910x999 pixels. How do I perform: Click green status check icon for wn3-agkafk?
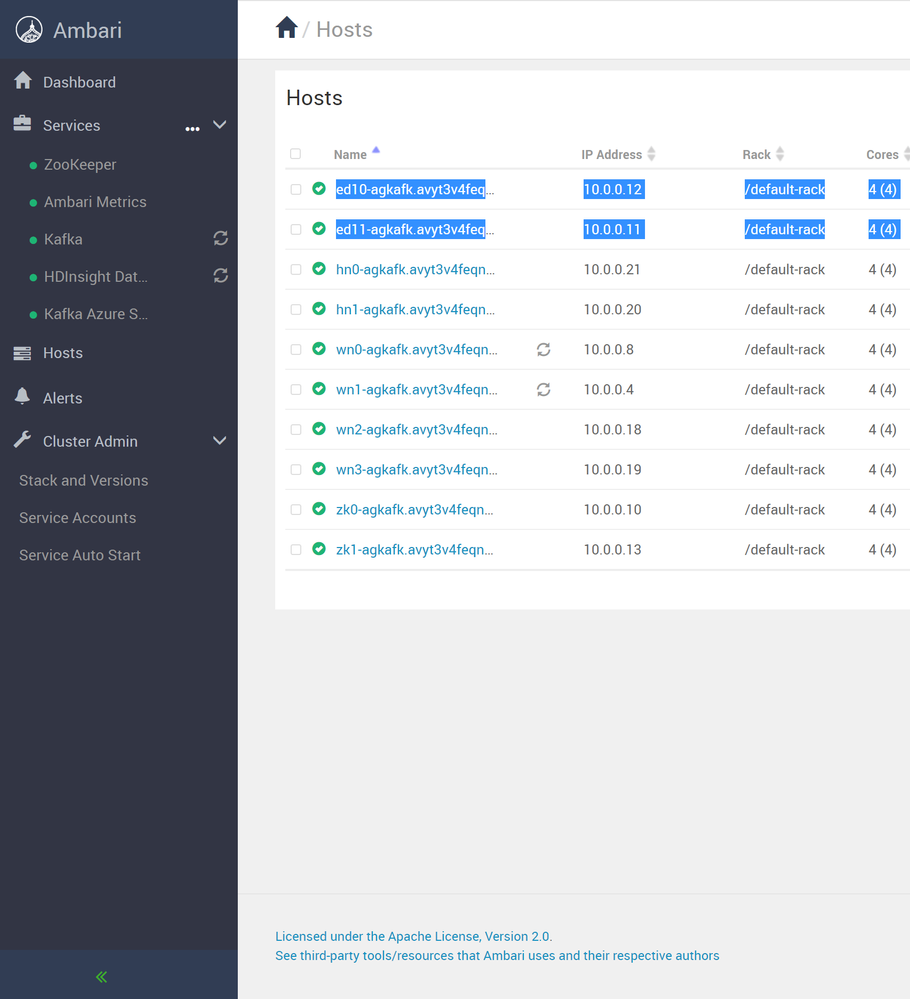[319, 469]
